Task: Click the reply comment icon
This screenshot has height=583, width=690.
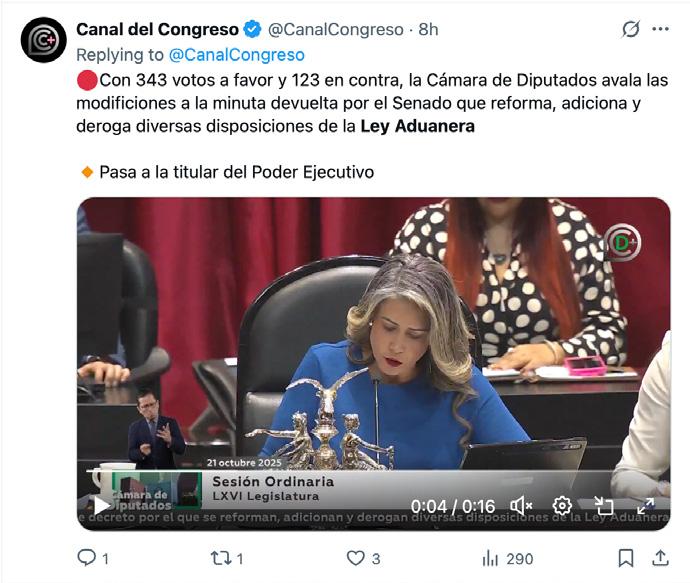Action: 86,558
